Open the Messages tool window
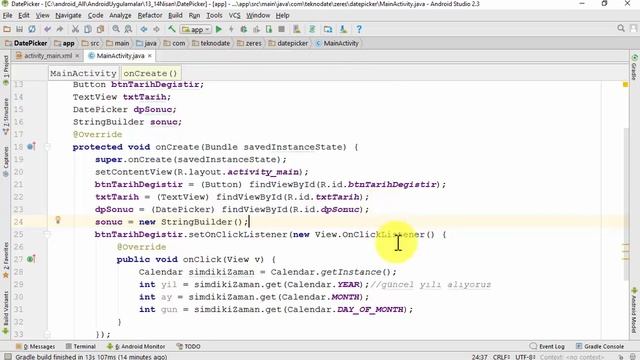Image resolution: width=640 pixels, height=360 pixels. [x=36, y=346]
